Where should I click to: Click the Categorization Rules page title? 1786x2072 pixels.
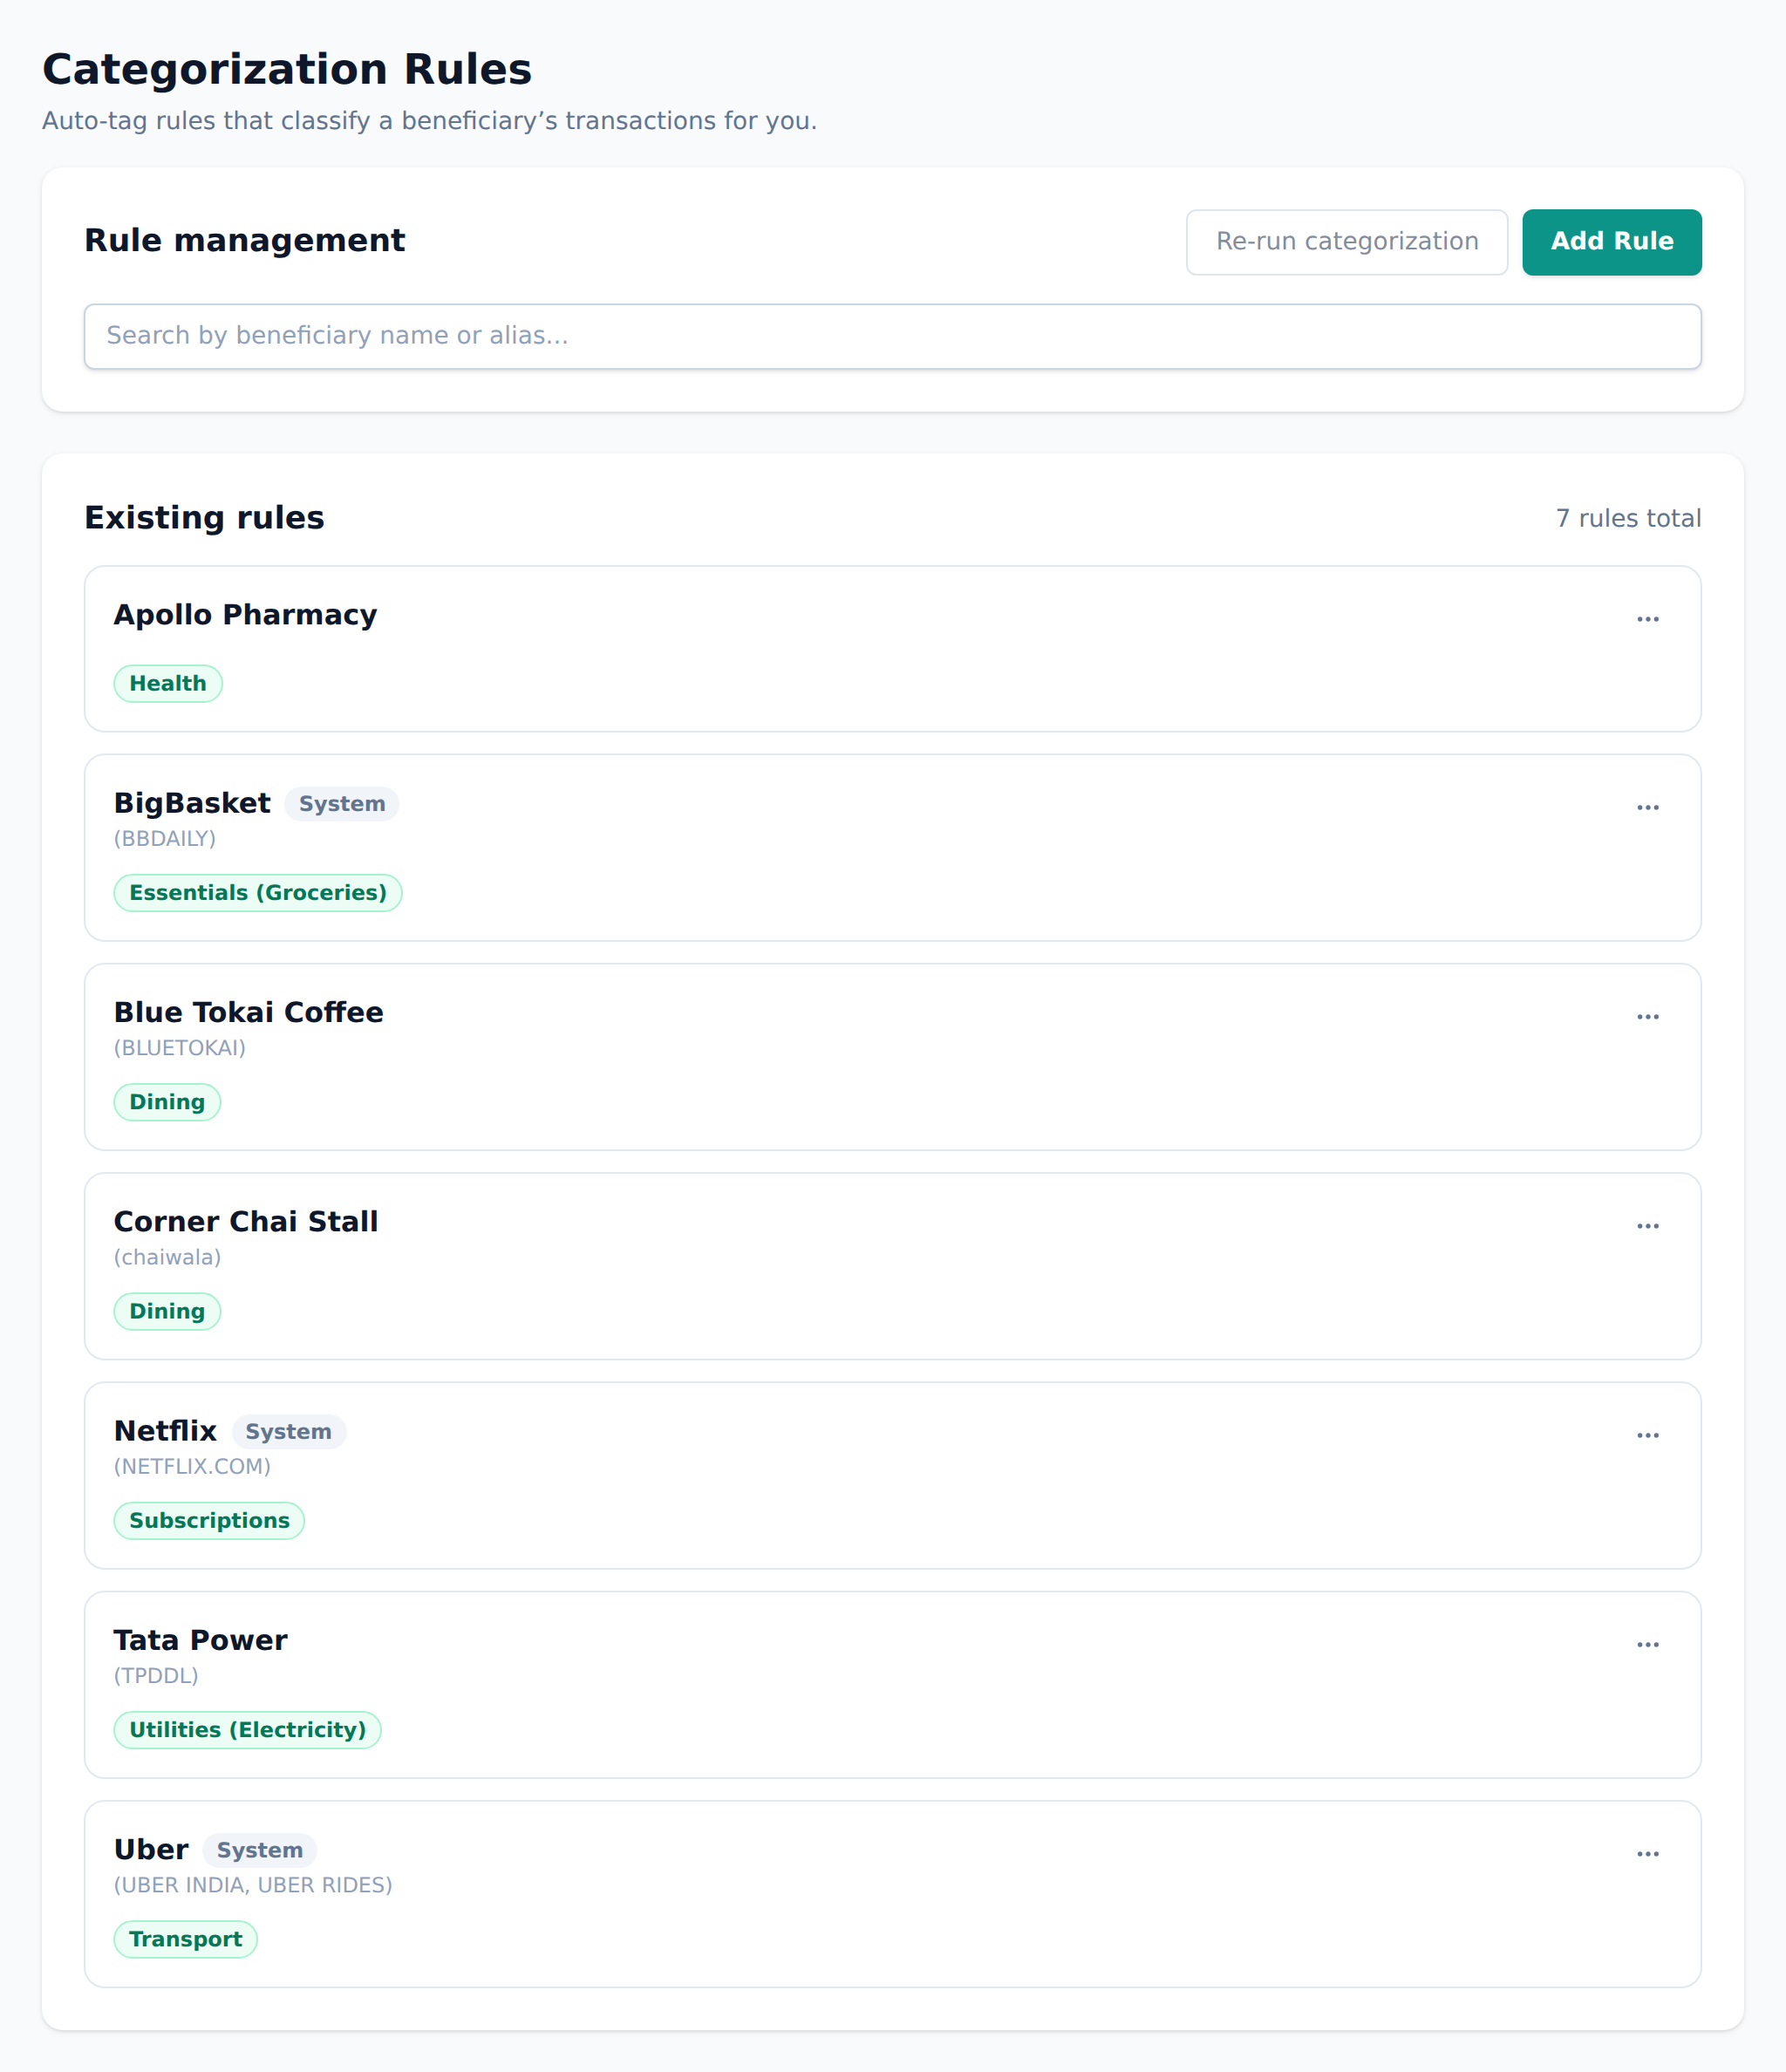click(287, 70)
